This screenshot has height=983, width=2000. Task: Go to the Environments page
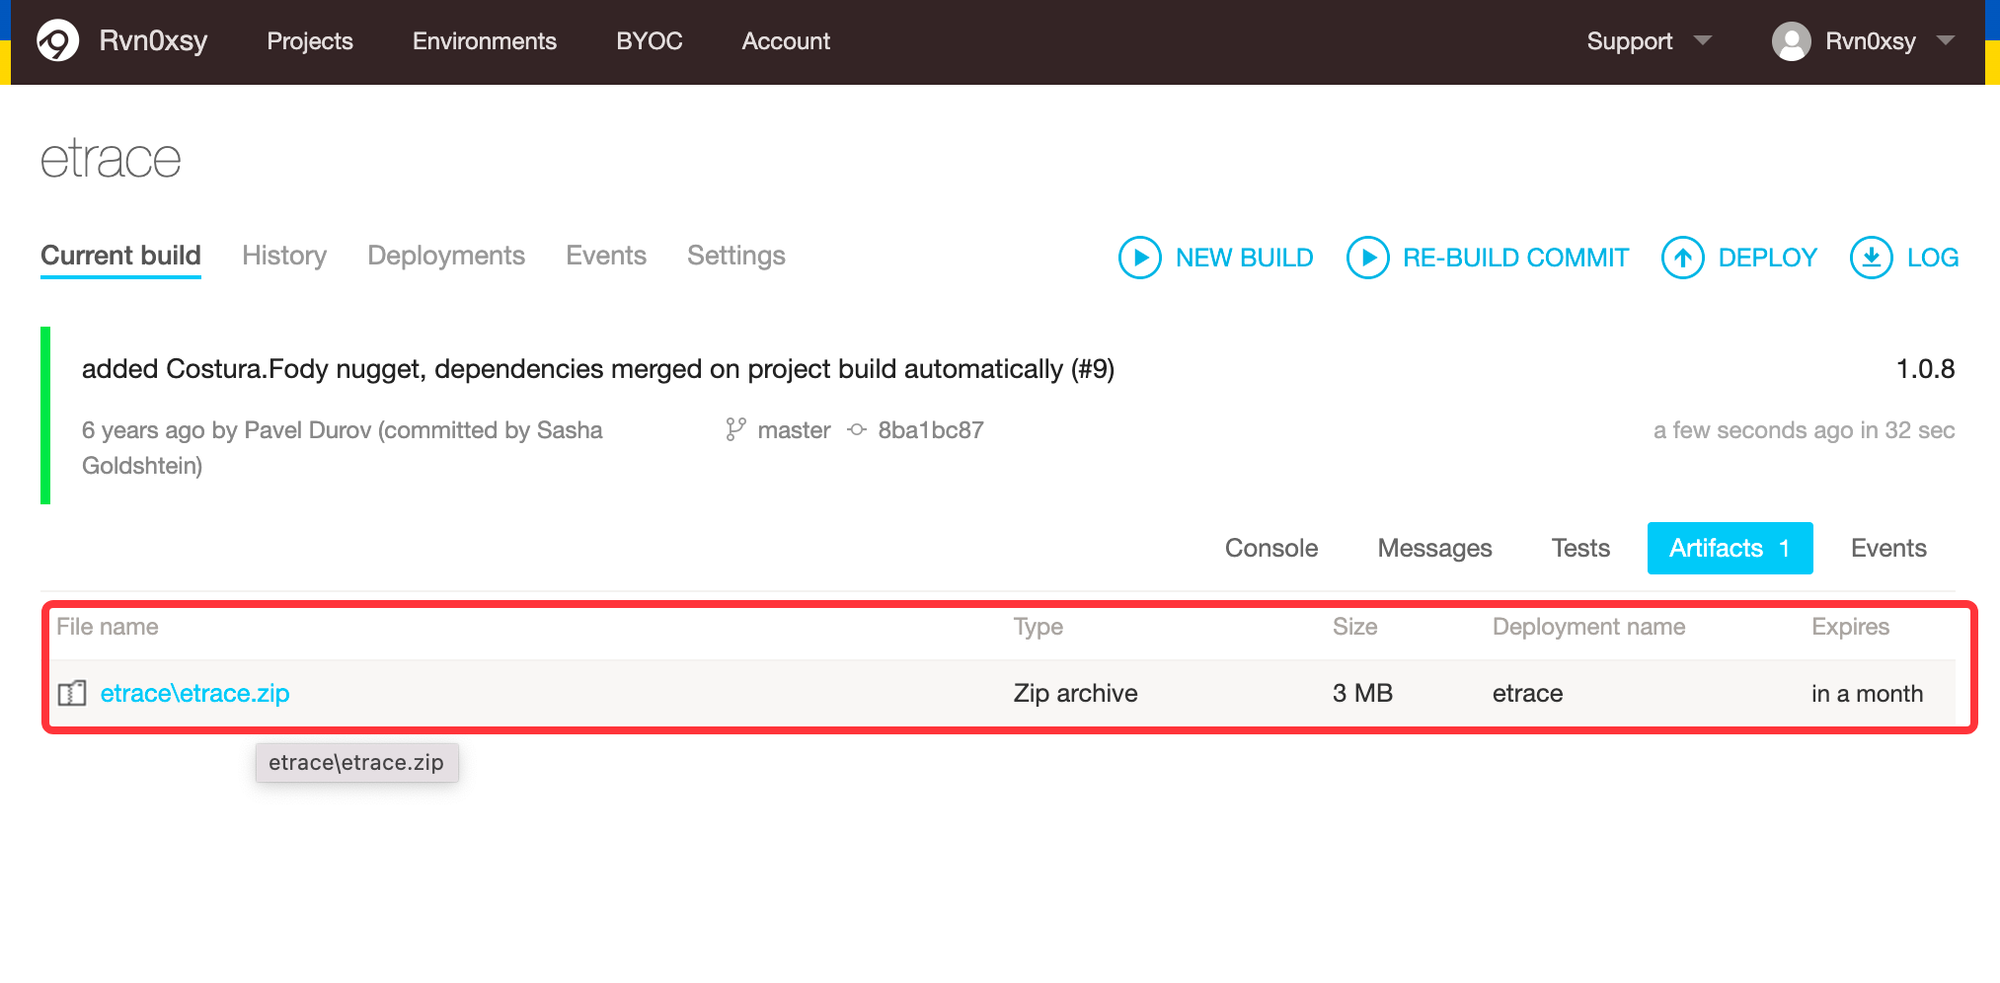click(484, 41)
